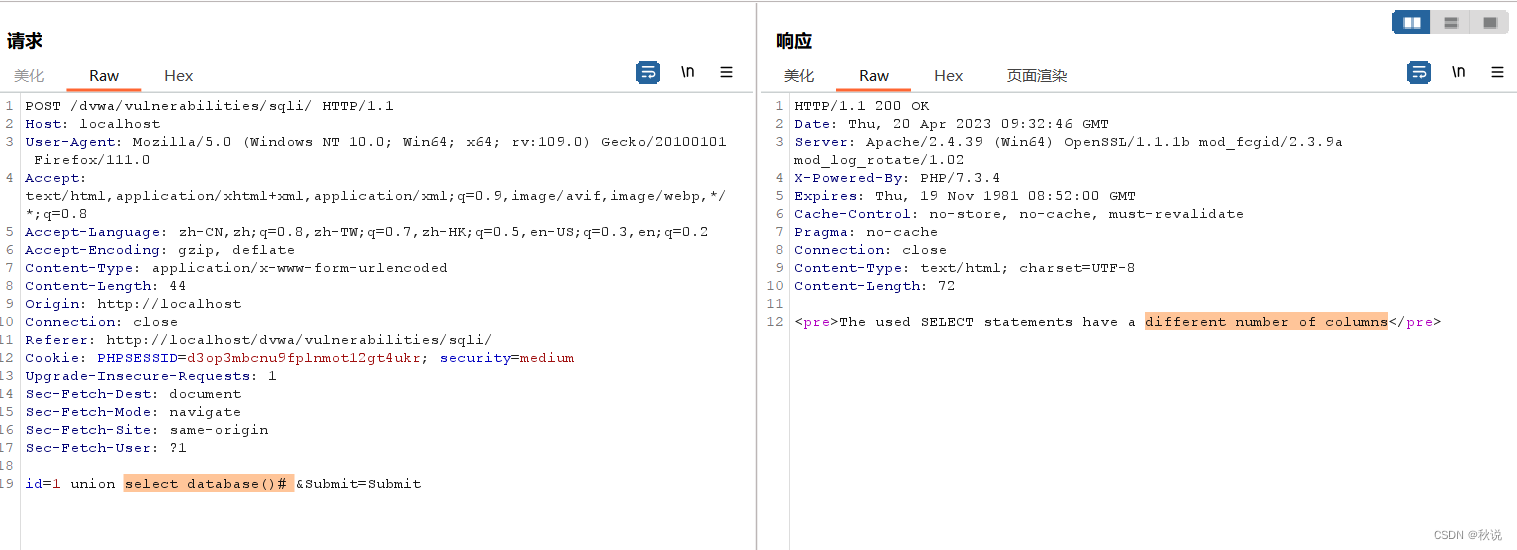Click the Upgrade-Insecure-Requests: 1 line

[151, 376]
